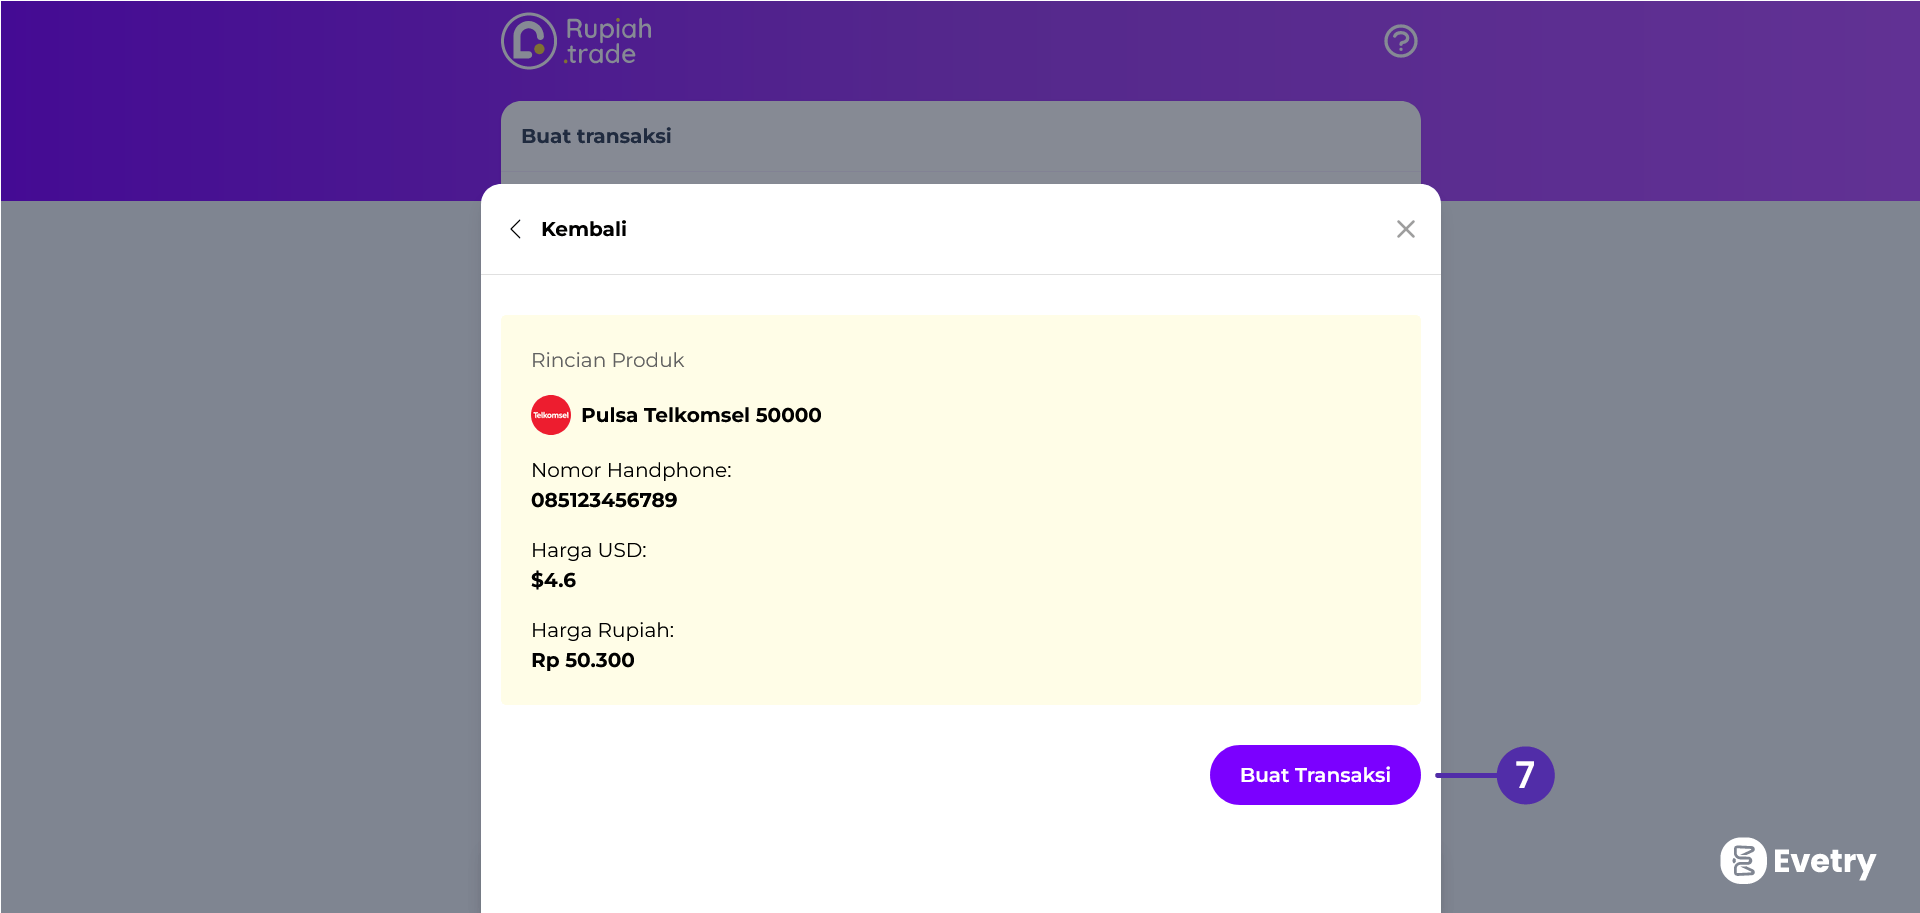Click the Rupiah price Rp 50.300

582,660
